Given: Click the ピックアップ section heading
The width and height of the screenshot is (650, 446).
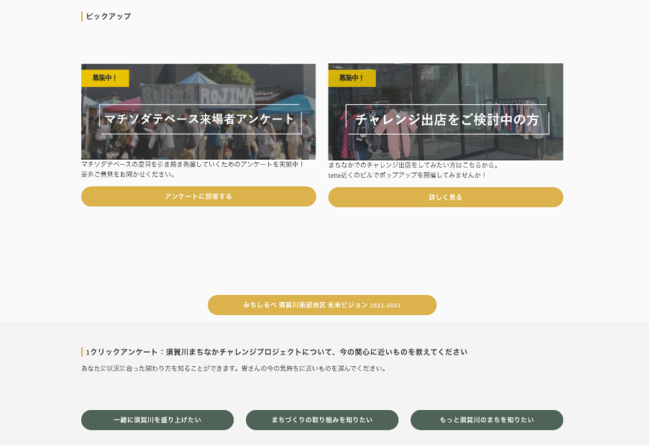Looking at the screenshot, I should coord(108,16).
